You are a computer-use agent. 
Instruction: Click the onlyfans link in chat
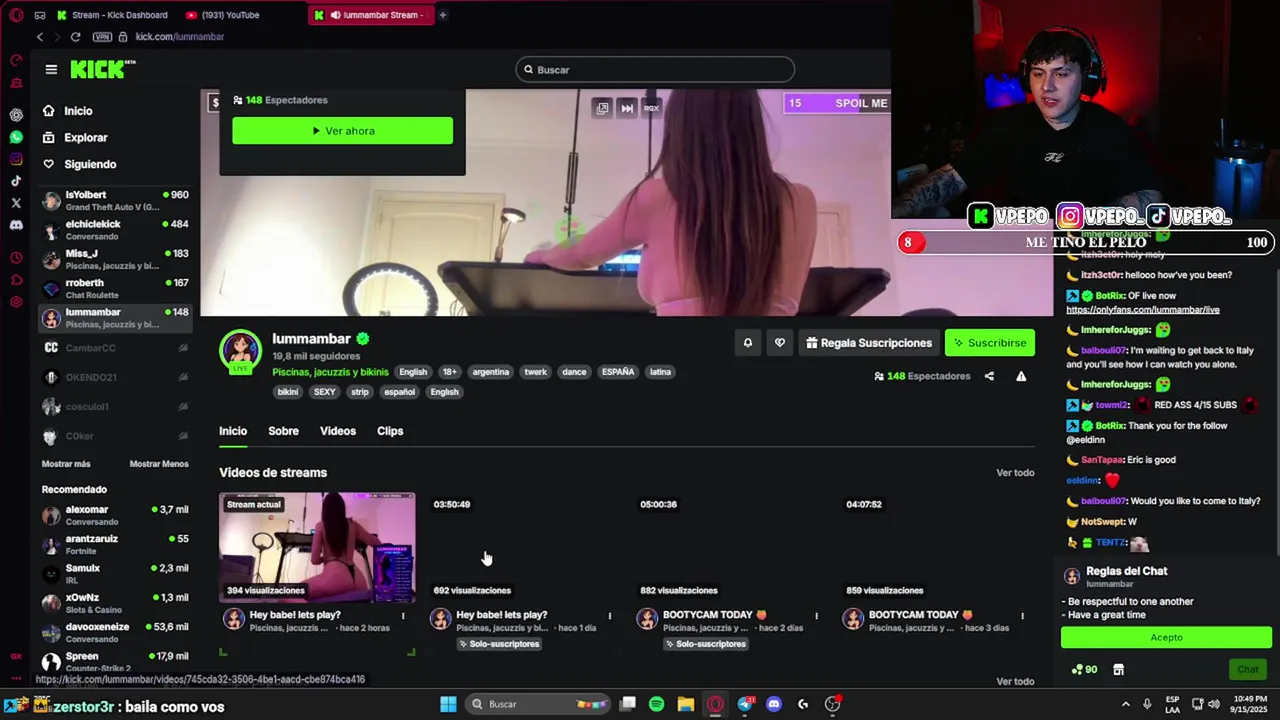1143,310
